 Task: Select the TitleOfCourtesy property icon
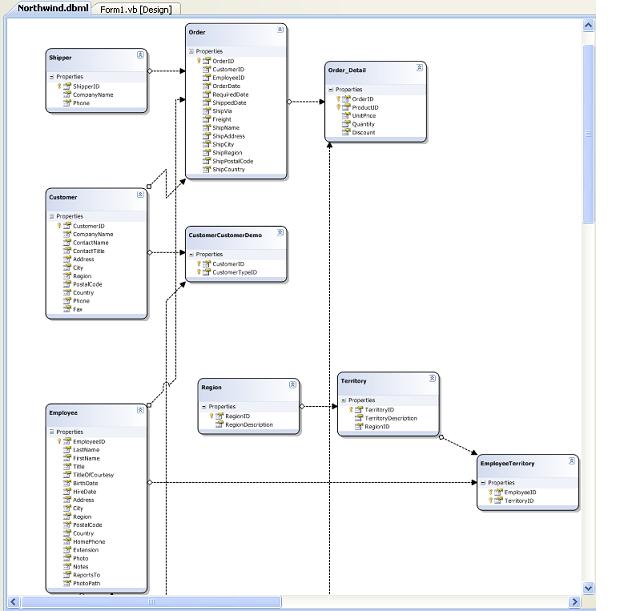tap(67, 474)
